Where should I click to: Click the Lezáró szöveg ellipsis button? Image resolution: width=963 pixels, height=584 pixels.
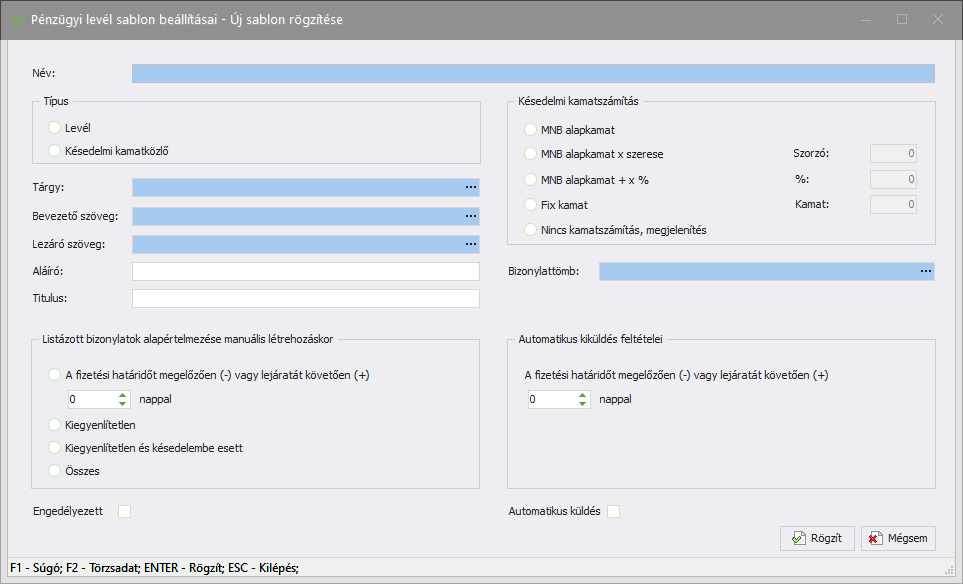point(470,244)
